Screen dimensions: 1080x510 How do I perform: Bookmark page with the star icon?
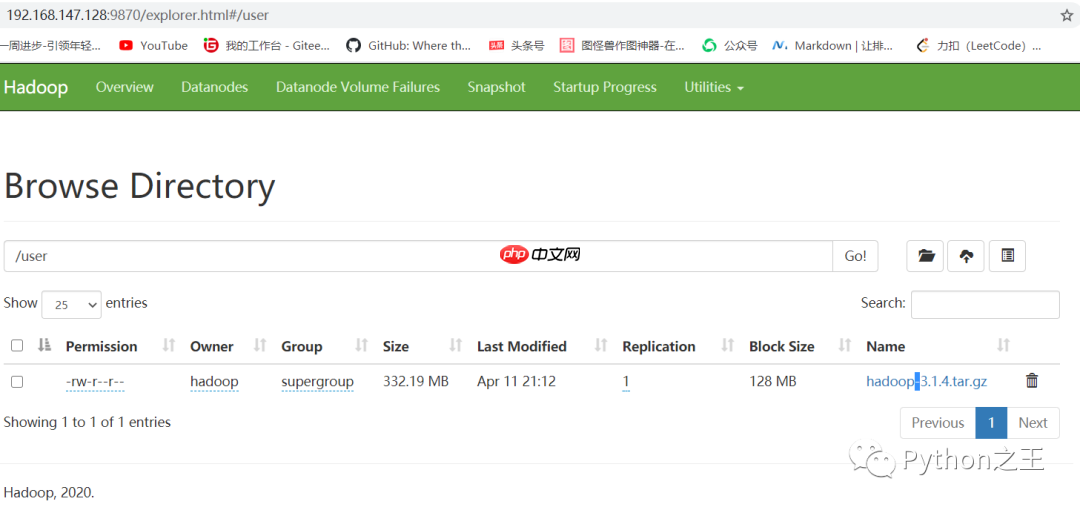pyautogui.click(x=1067, y=14)
